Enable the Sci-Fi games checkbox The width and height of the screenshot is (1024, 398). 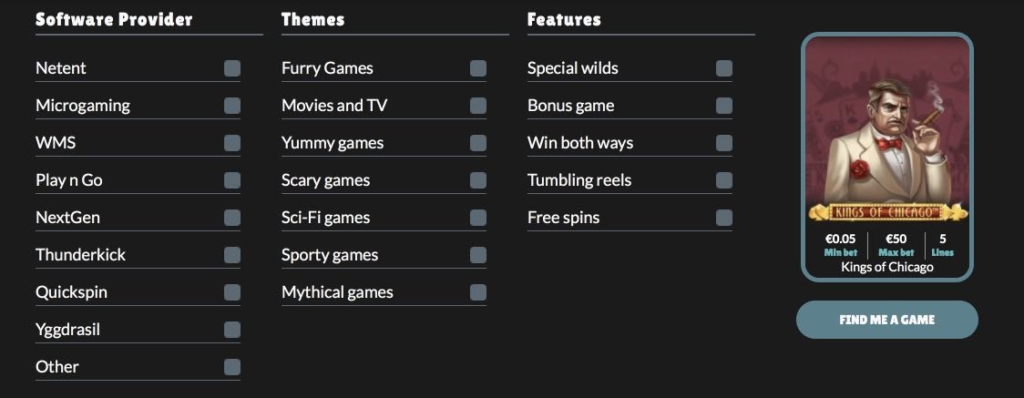478,218
